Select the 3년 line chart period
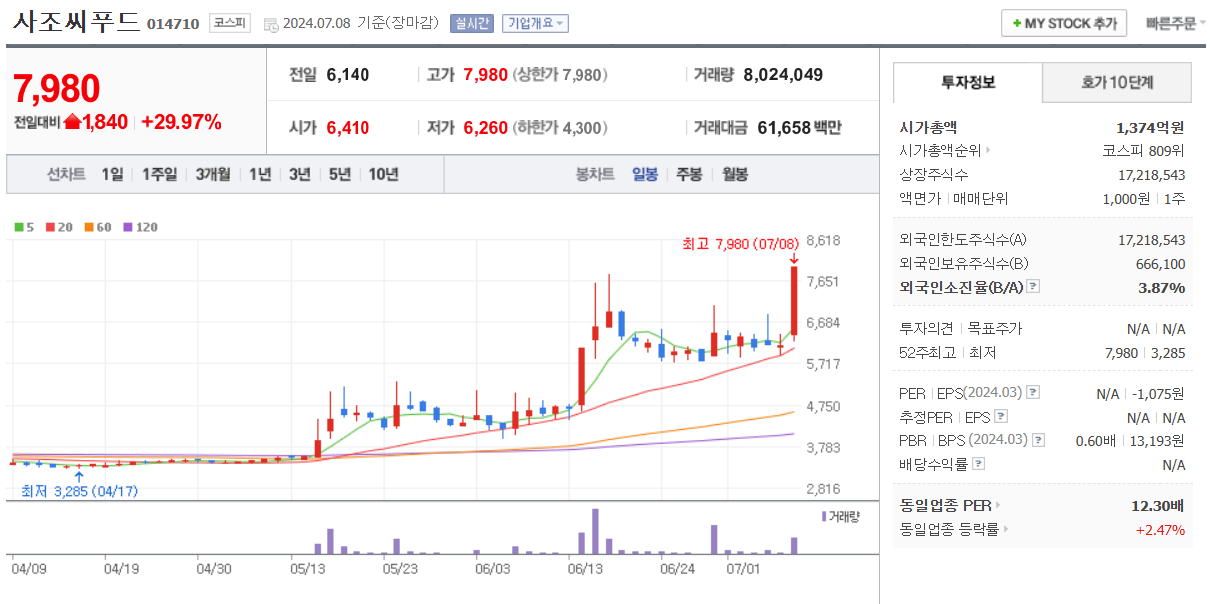Image resolution: width=1210 pixels, height=604 pixels. click(x=300, y=174)
